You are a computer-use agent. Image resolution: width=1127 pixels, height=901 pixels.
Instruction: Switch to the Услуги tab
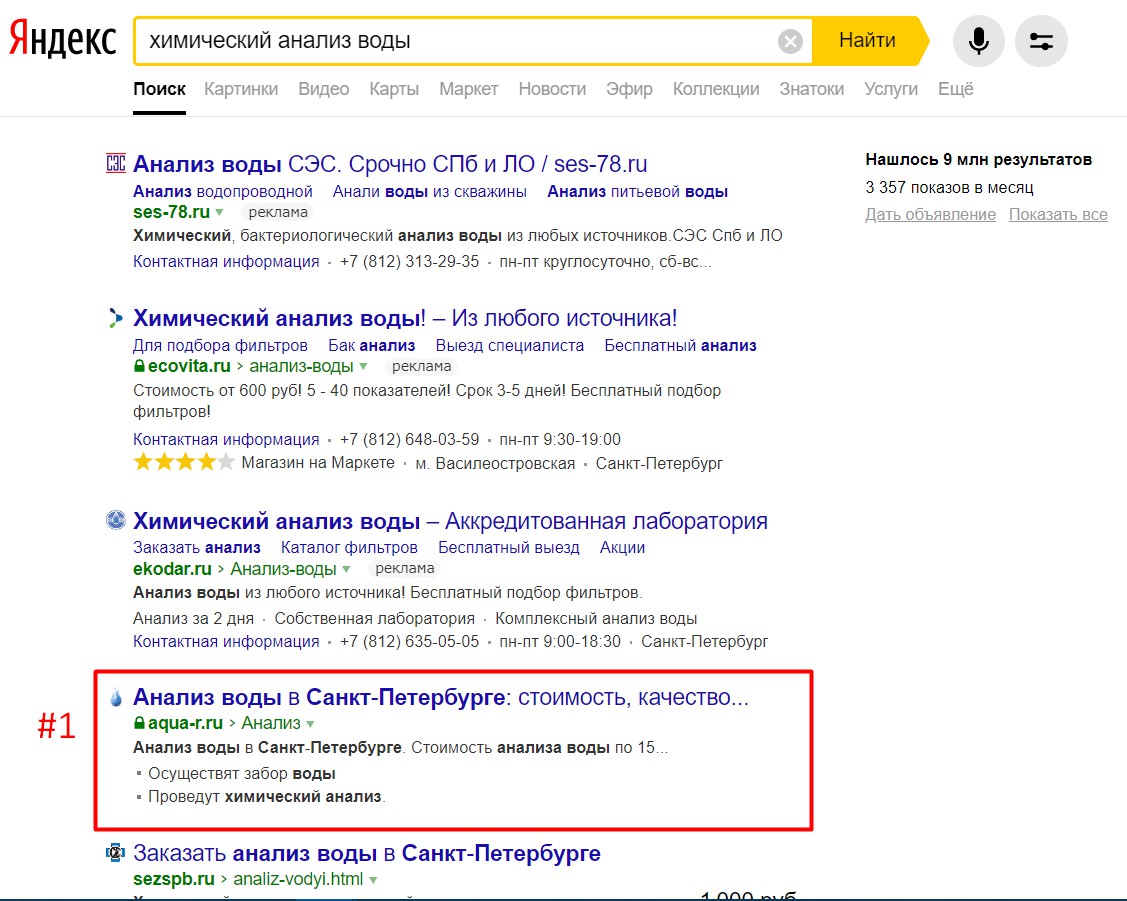coord(891,89)
